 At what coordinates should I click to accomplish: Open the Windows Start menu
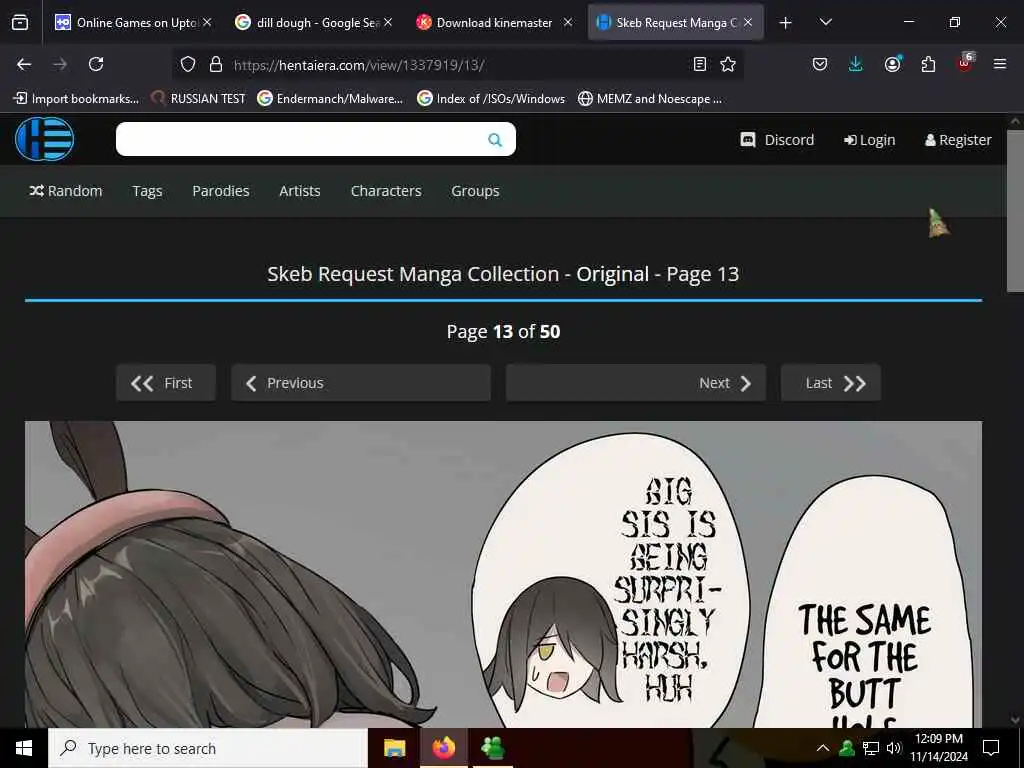click(24, 748)
